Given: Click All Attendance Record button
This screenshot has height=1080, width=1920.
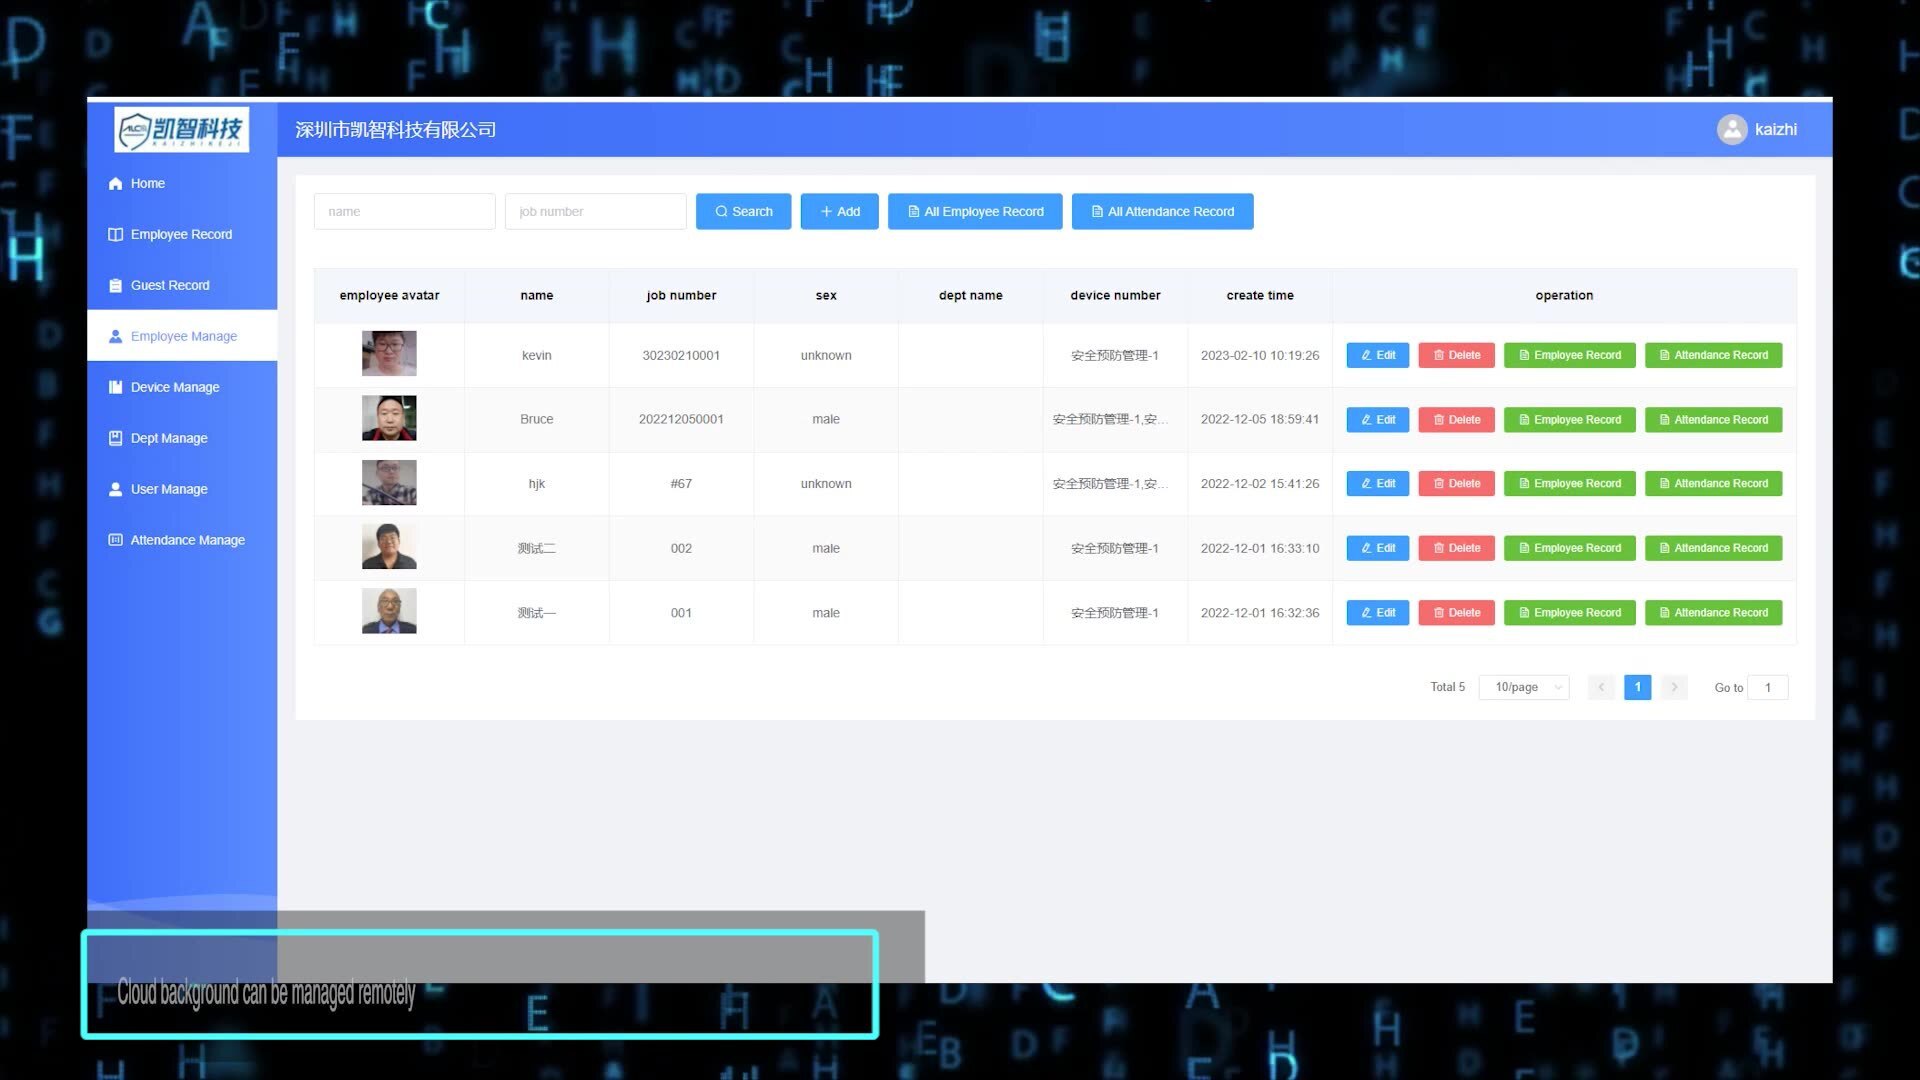Looking at the screenshot, I should point(1162,211).
